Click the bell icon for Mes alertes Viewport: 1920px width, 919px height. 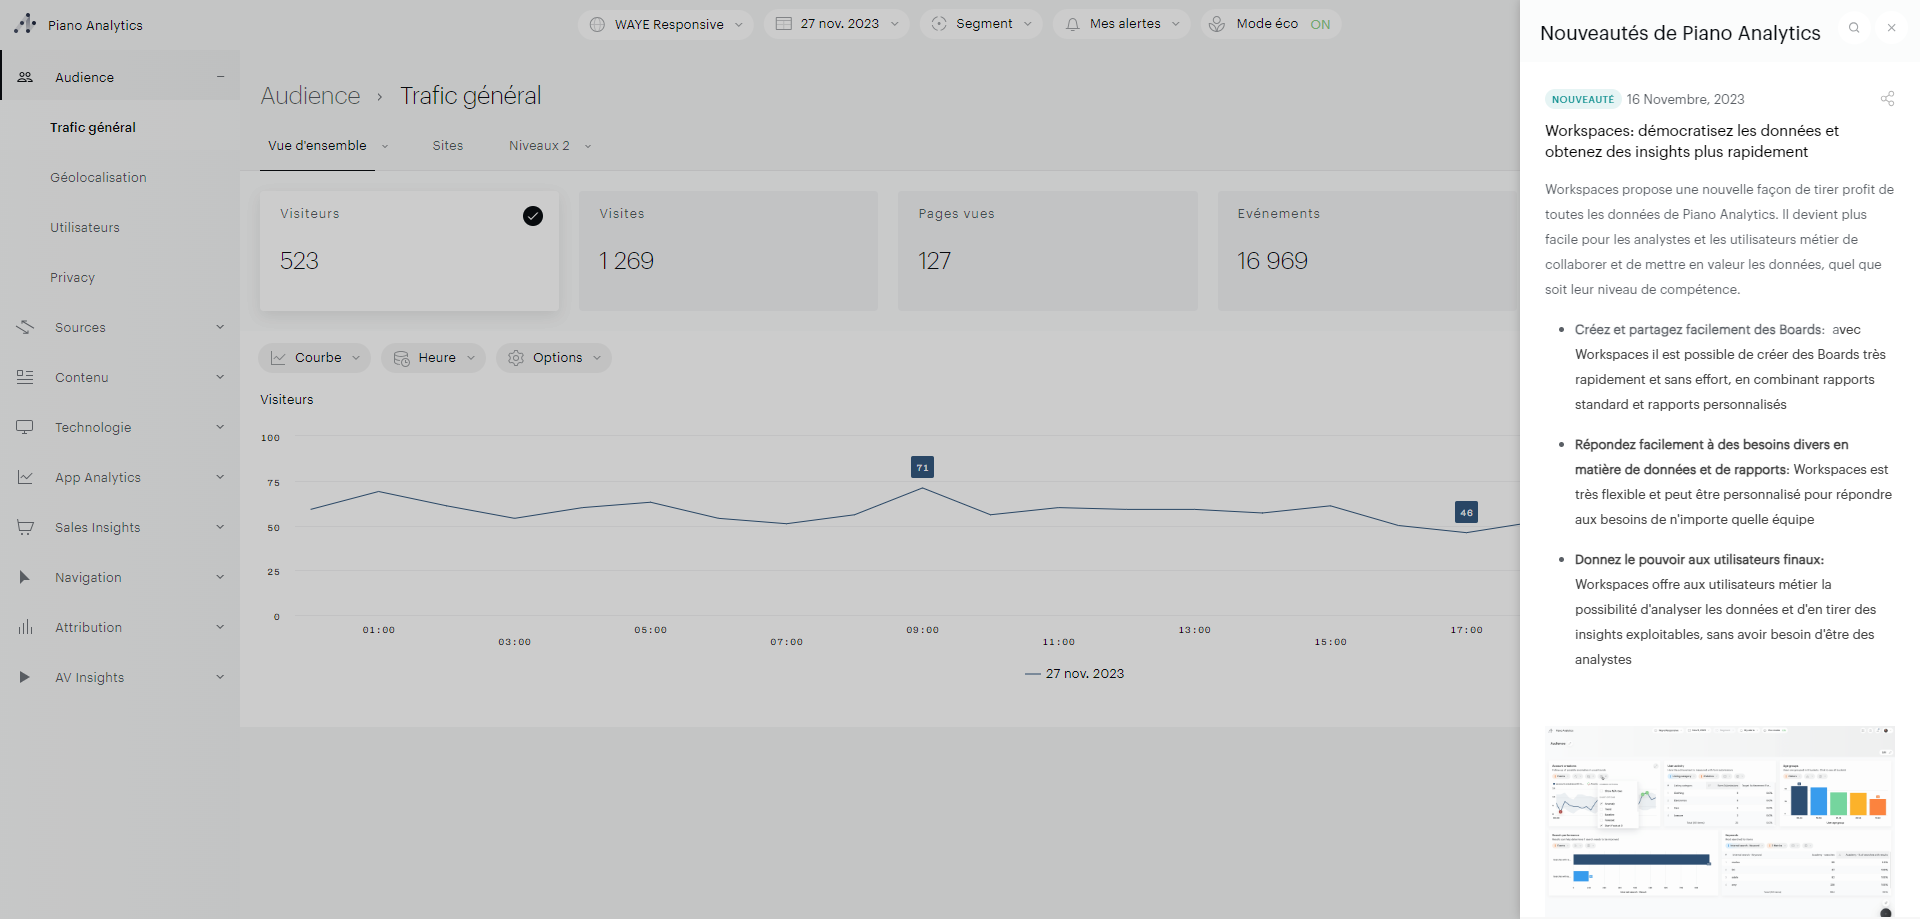point(1072,24)
